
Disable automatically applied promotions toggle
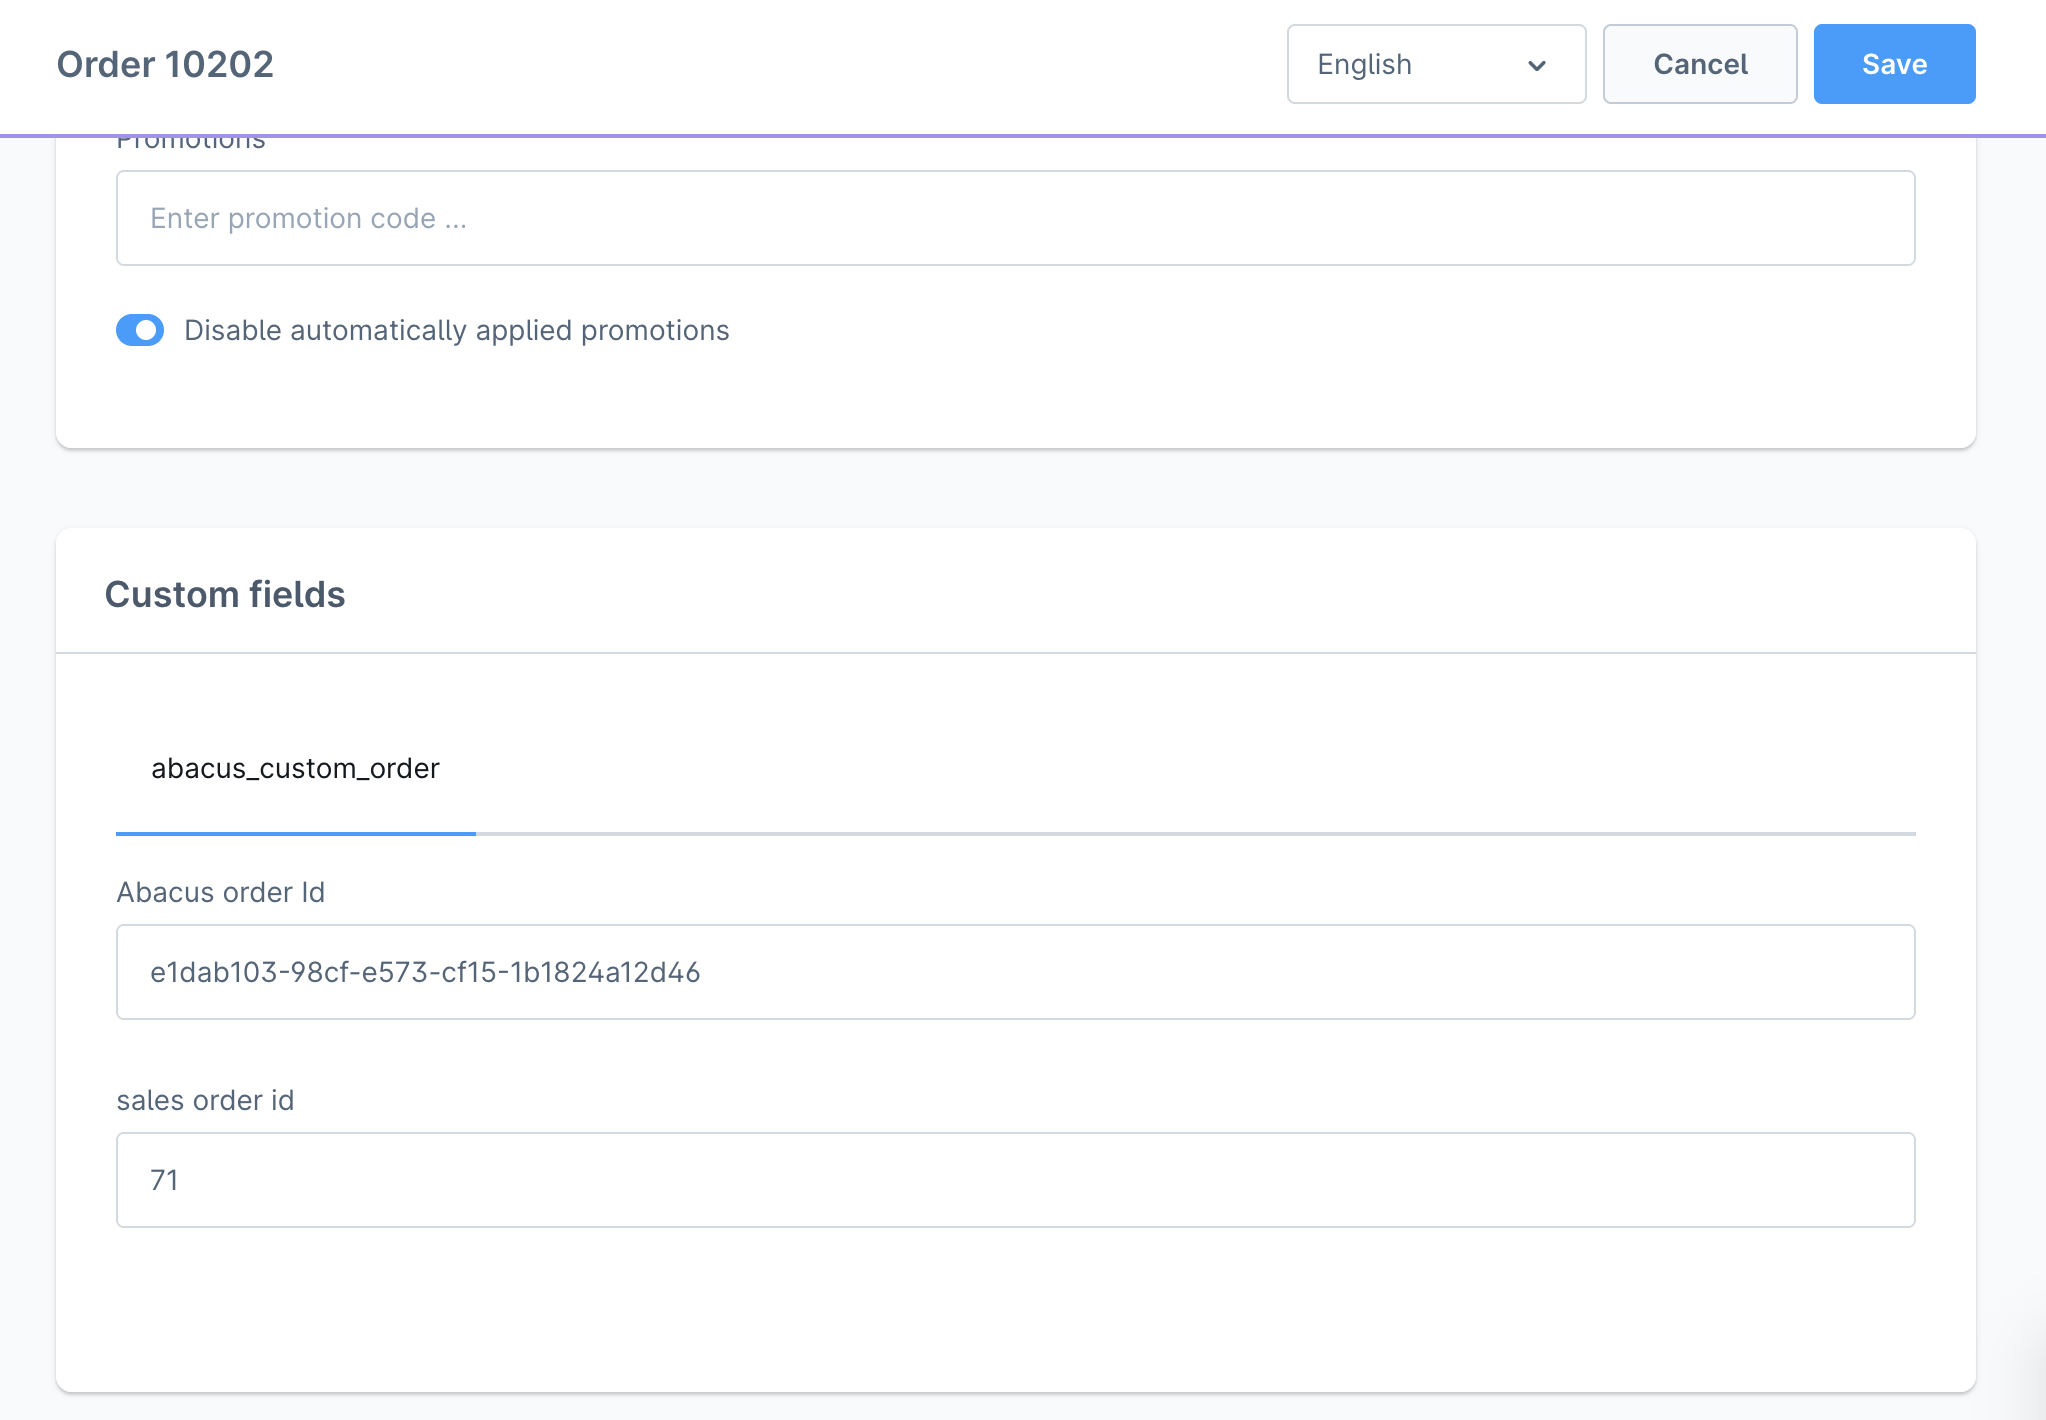point(140,330)
